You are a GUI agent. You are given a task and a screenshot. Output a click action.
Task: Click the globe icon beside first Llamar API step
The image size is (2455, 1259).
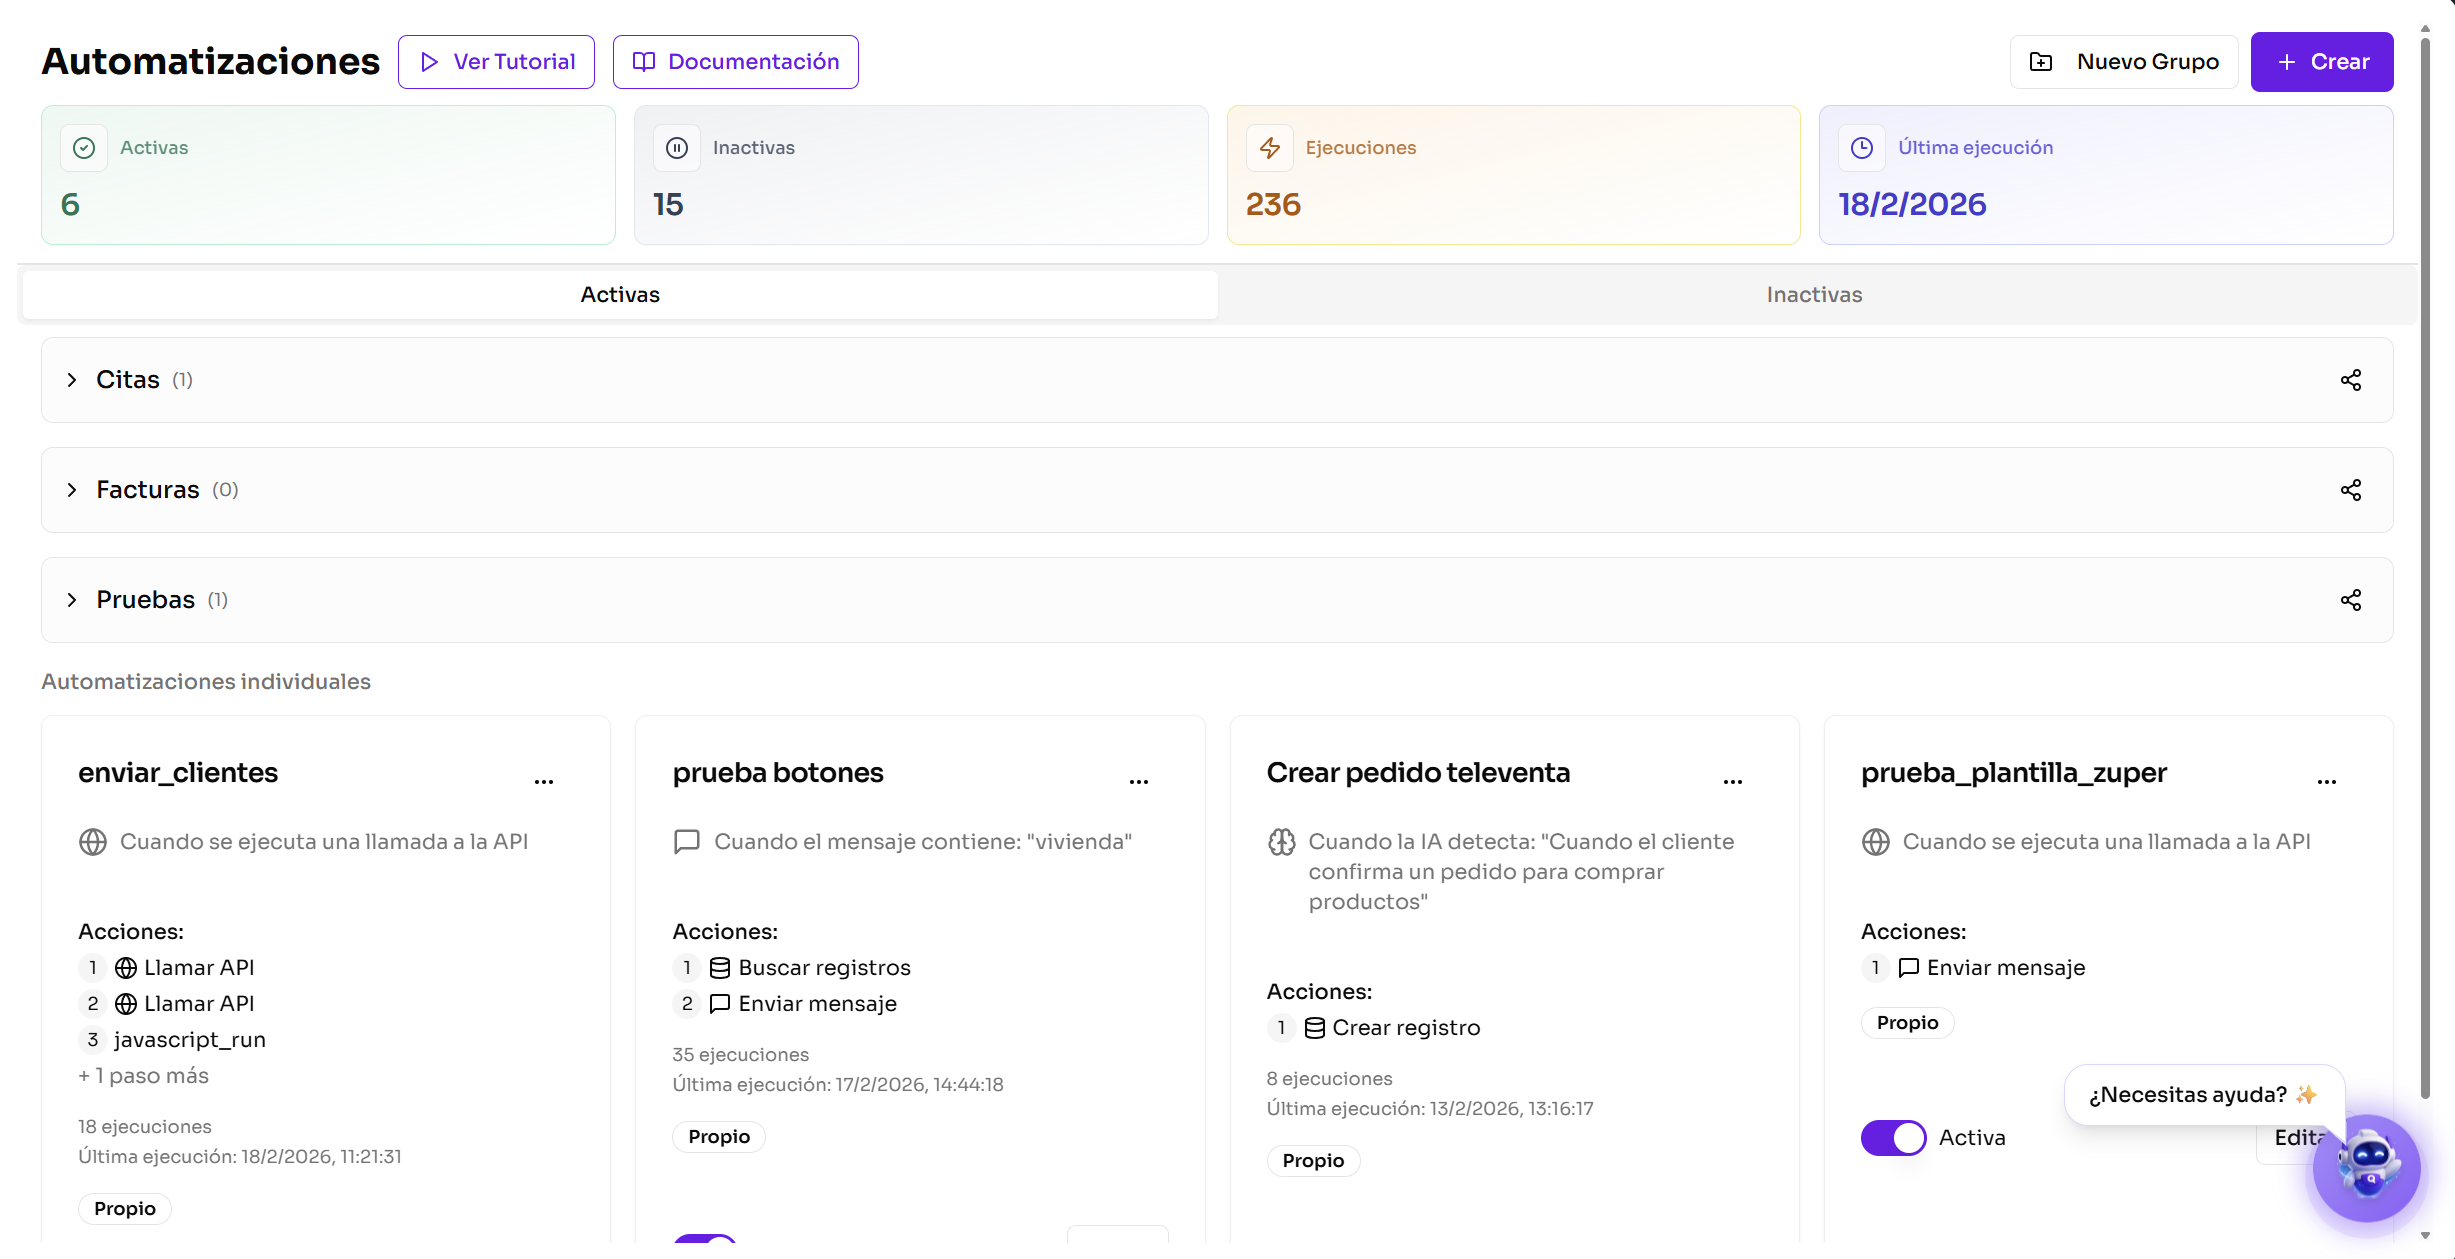click(126, 968)
